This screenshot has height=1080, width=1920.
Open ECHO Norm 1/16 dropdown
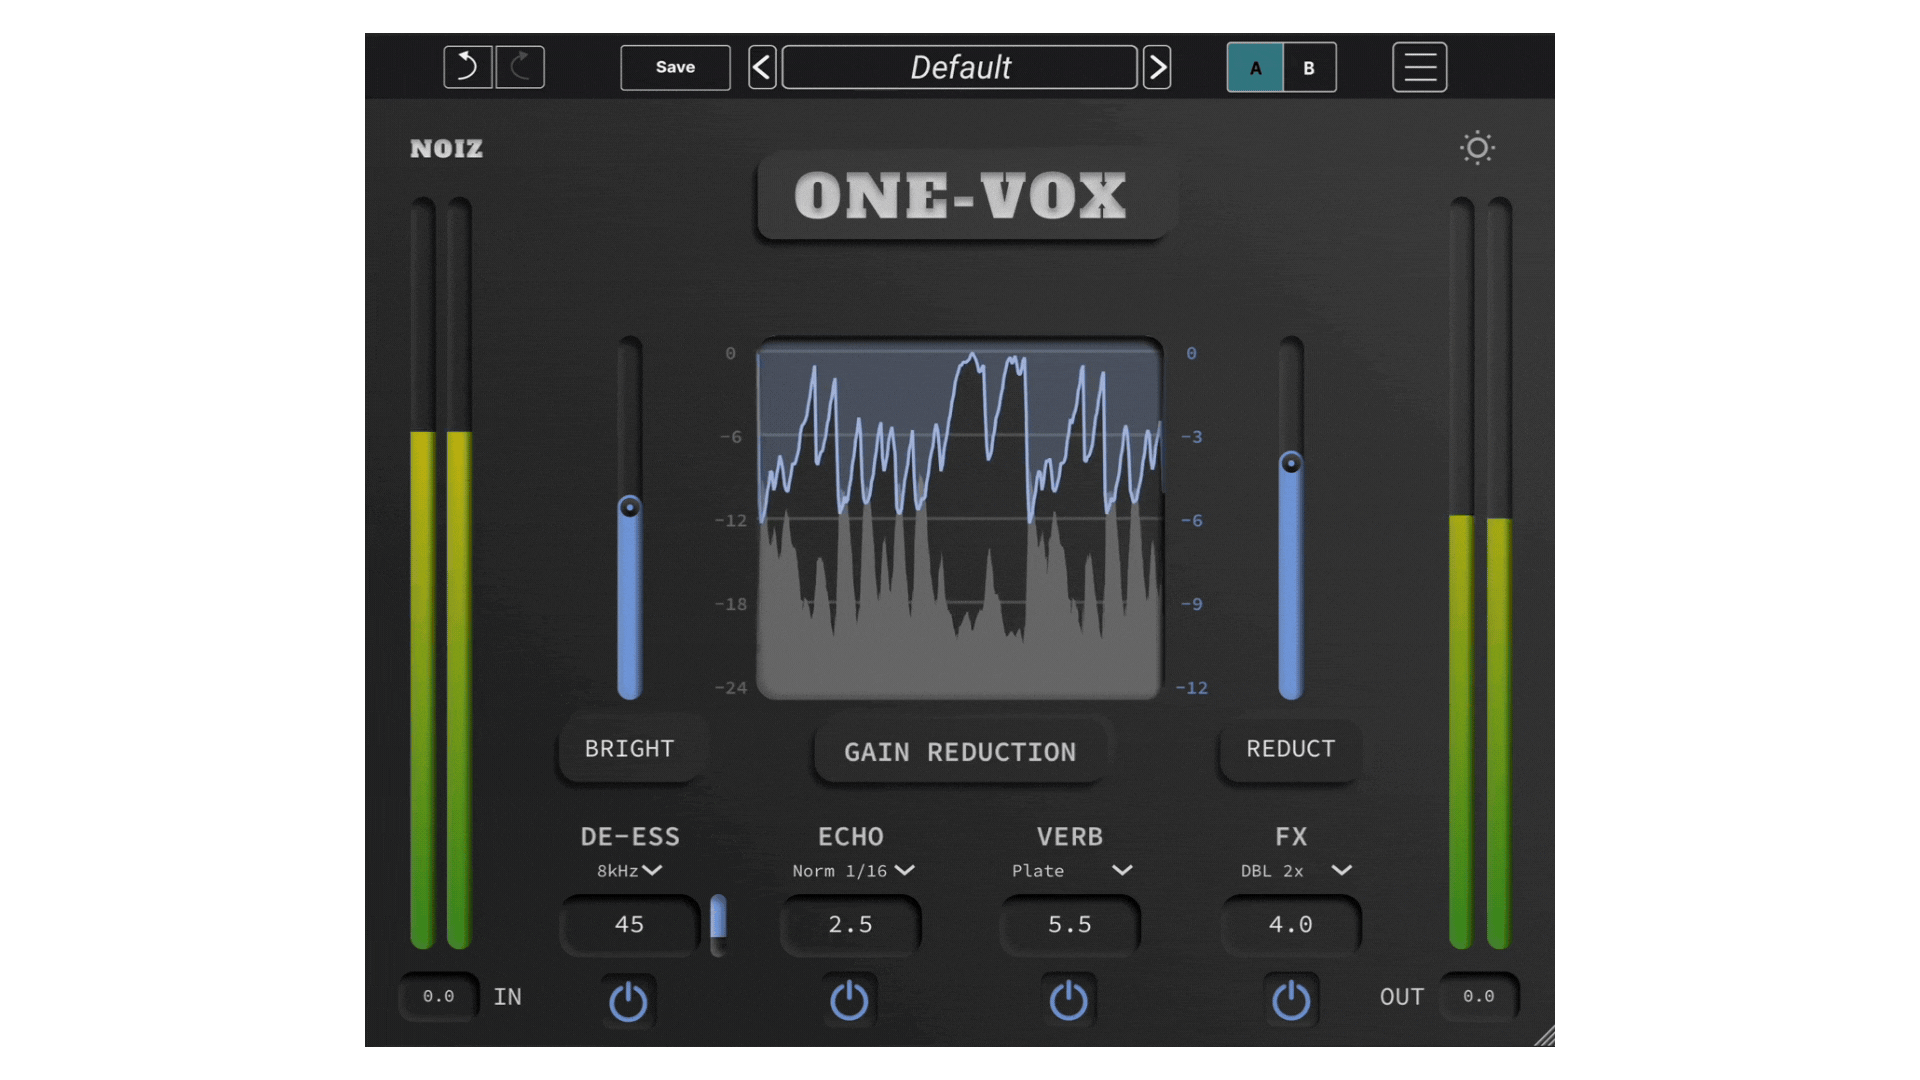[x=853, y=871]
